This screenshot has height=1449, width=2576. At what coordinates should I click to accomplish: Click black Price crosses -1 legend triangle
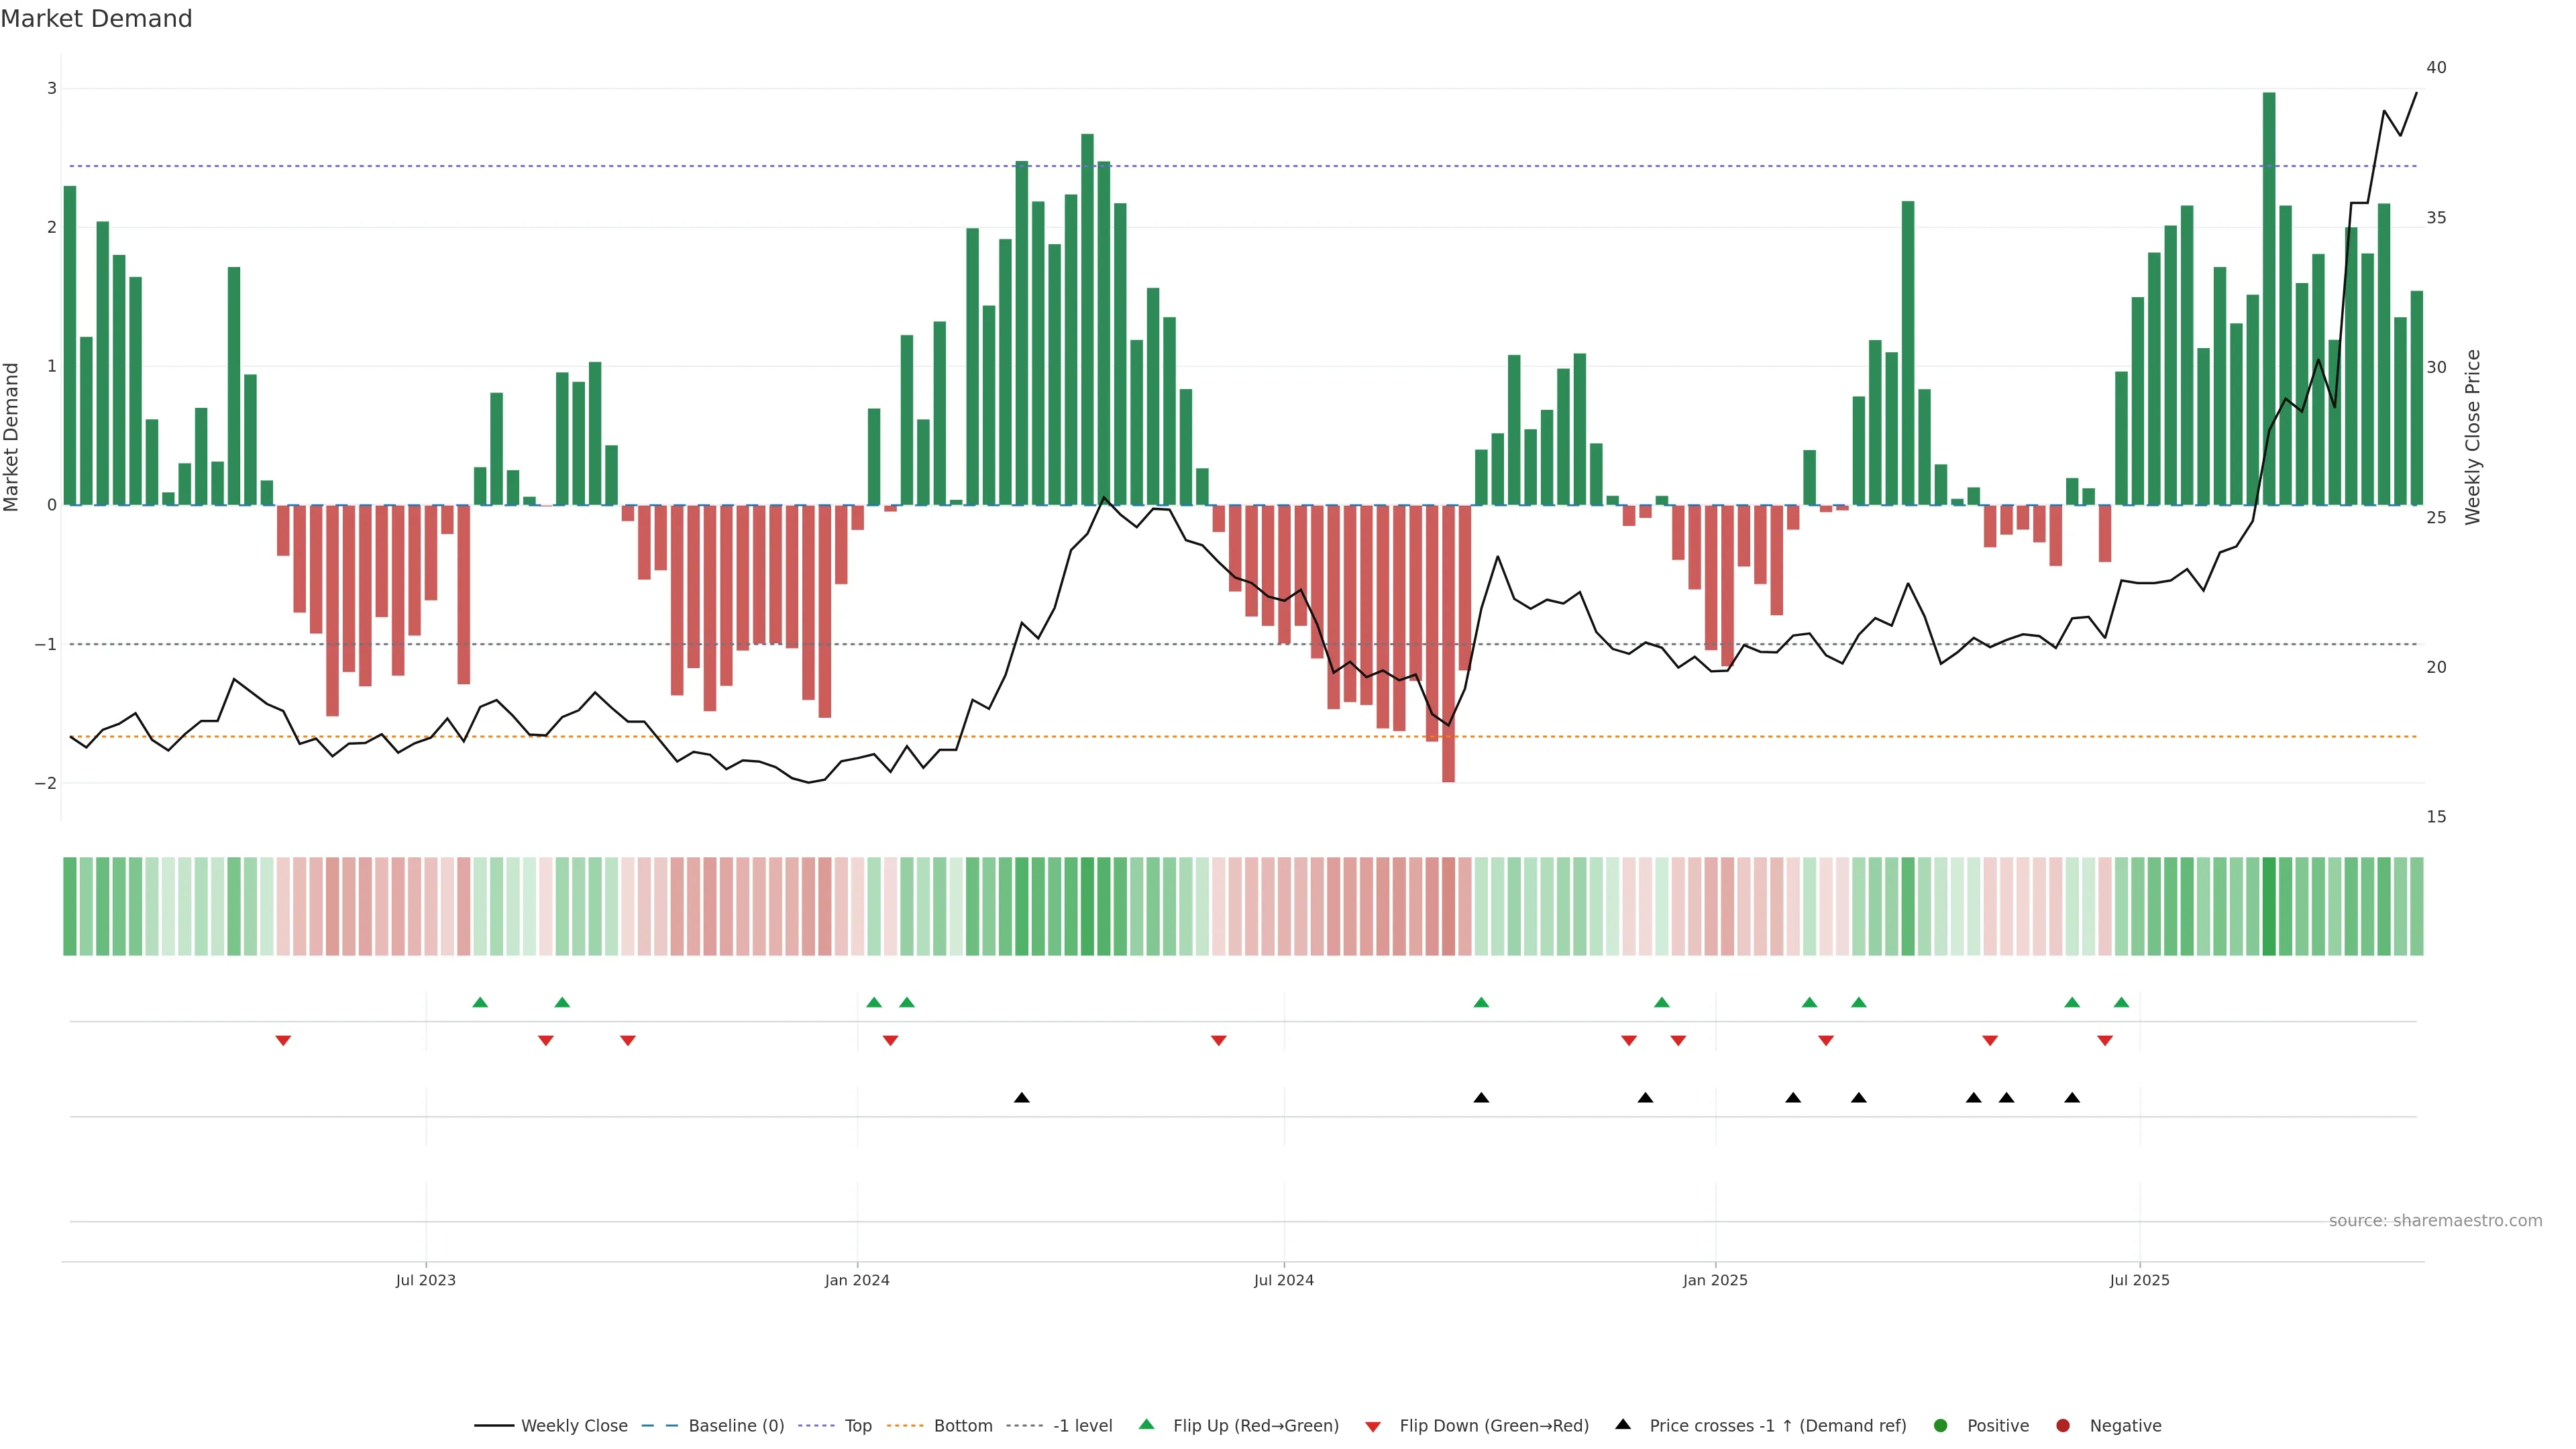click(x=1623, y=1424)
